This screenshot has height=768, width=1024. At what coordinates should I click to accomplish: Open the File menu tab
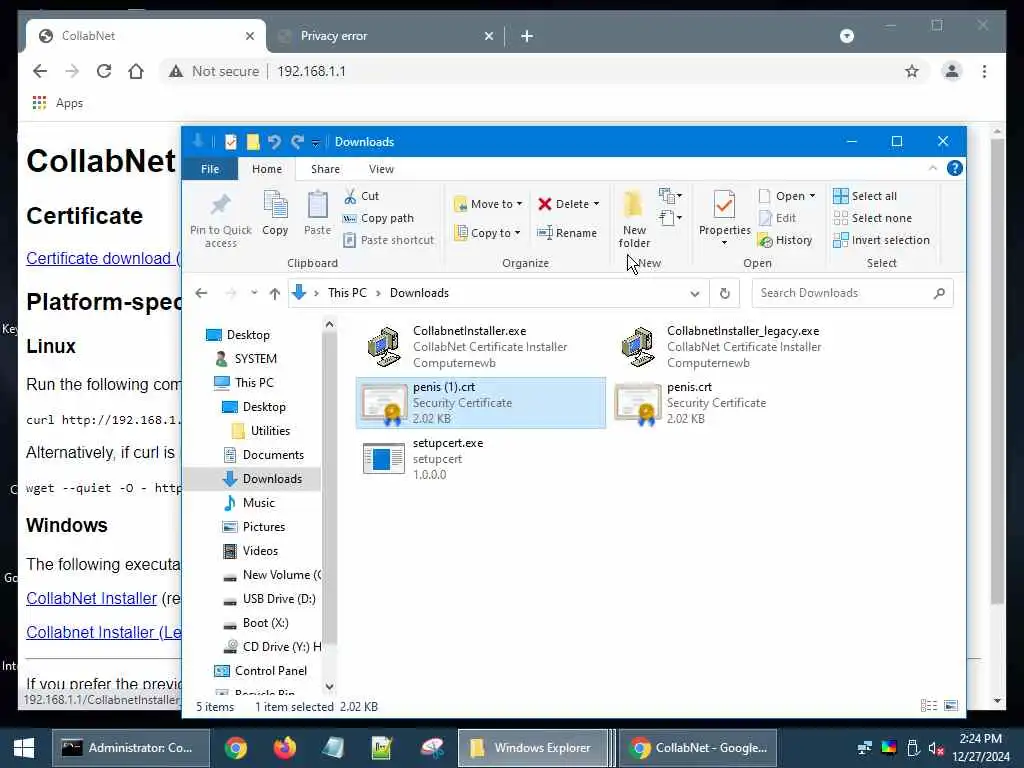point(210,169)
